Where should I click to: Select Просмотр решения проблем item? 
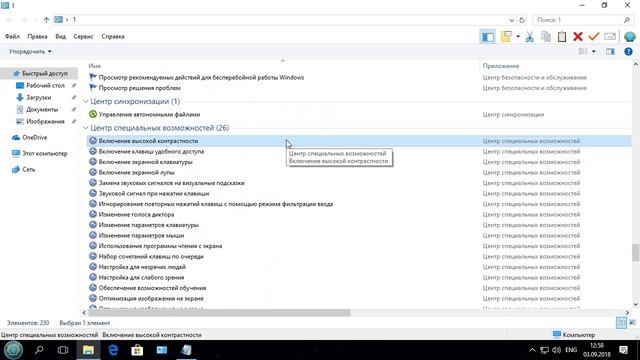(139, 88)
